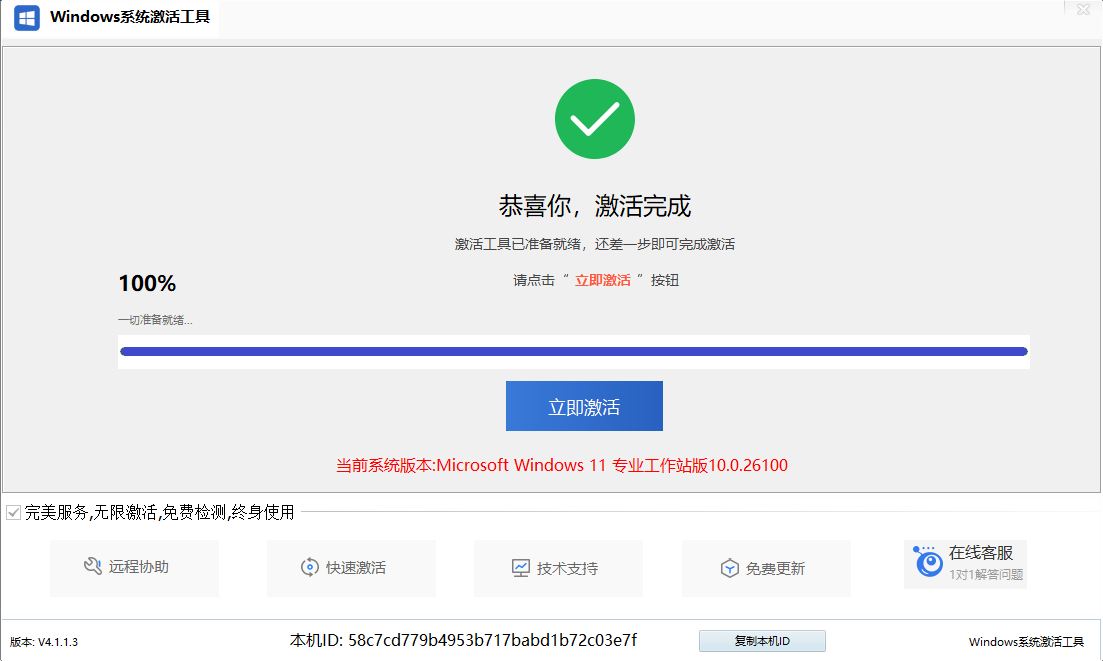Viewport: 1103px width, 661px height.
Task: Click the bottom-right Windows系统激活工具 label
Action: (1026, 642)
